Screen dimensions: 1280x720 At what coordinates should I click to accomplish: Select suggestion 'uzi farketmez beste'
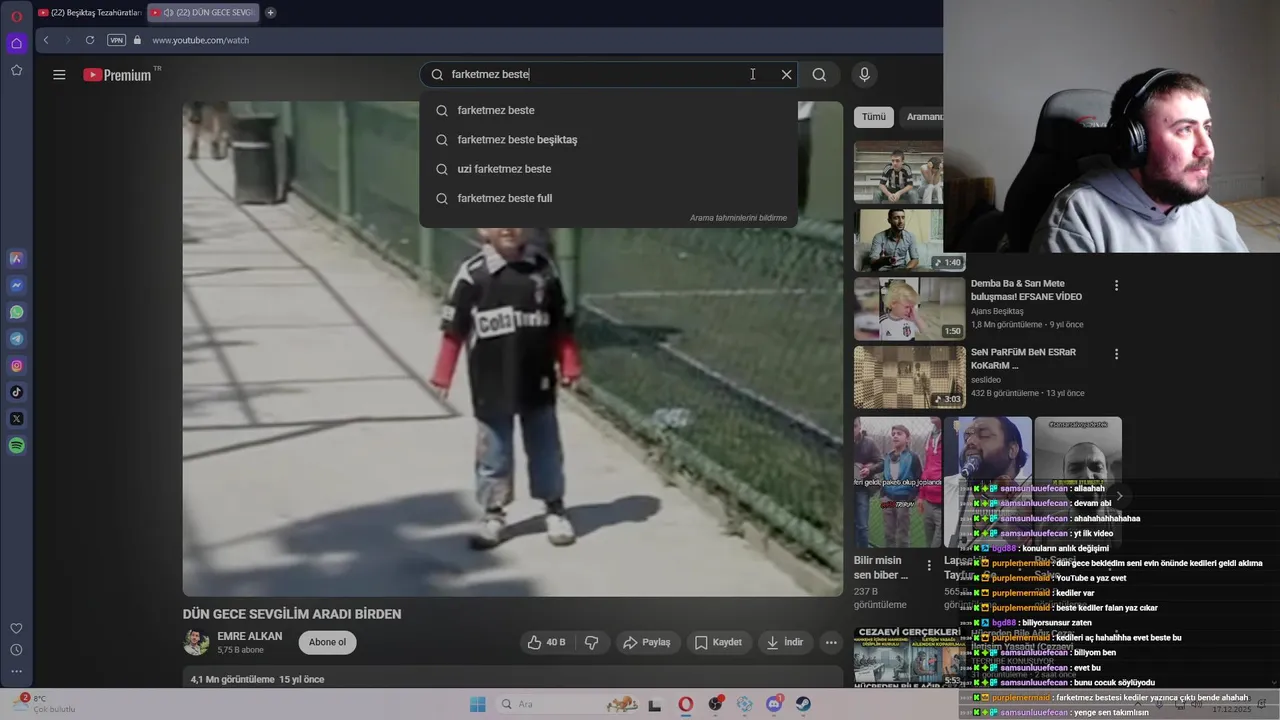[x=608, y=169]
